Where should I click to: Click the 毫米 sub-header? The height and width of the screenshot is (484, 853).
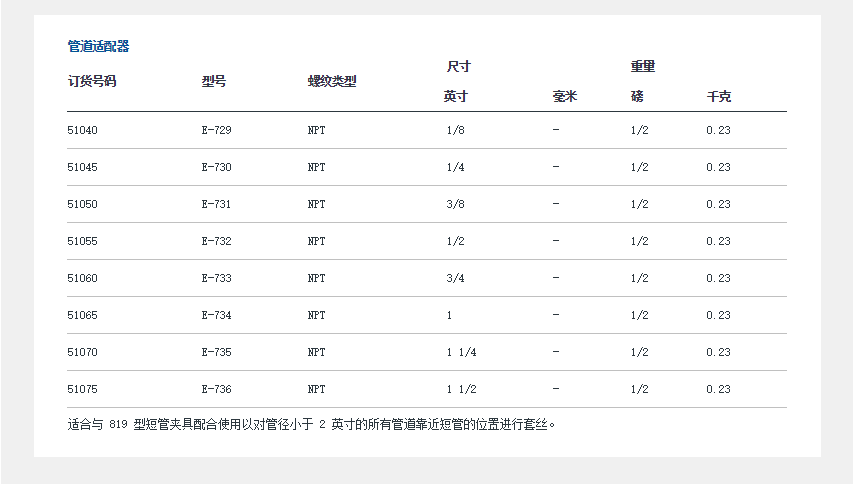(565, 97)
